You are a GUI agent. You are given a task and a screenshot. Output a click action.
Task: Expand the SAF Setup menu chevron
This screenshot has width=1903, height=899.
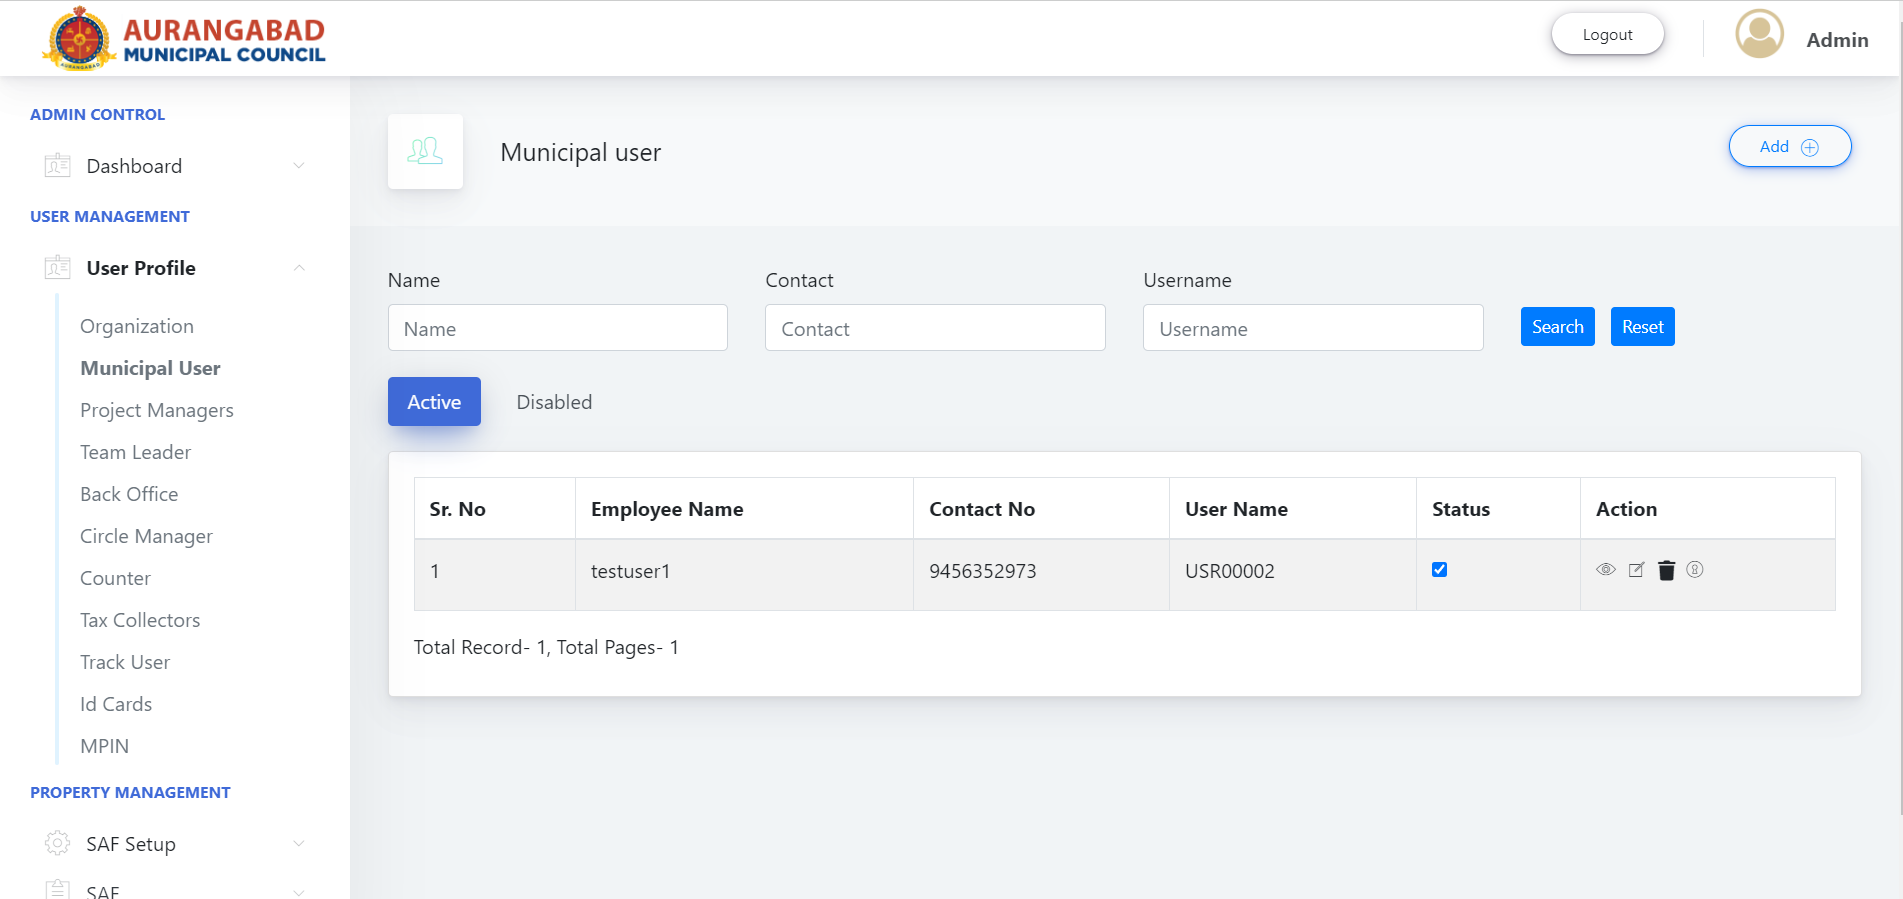coord(298,844)
